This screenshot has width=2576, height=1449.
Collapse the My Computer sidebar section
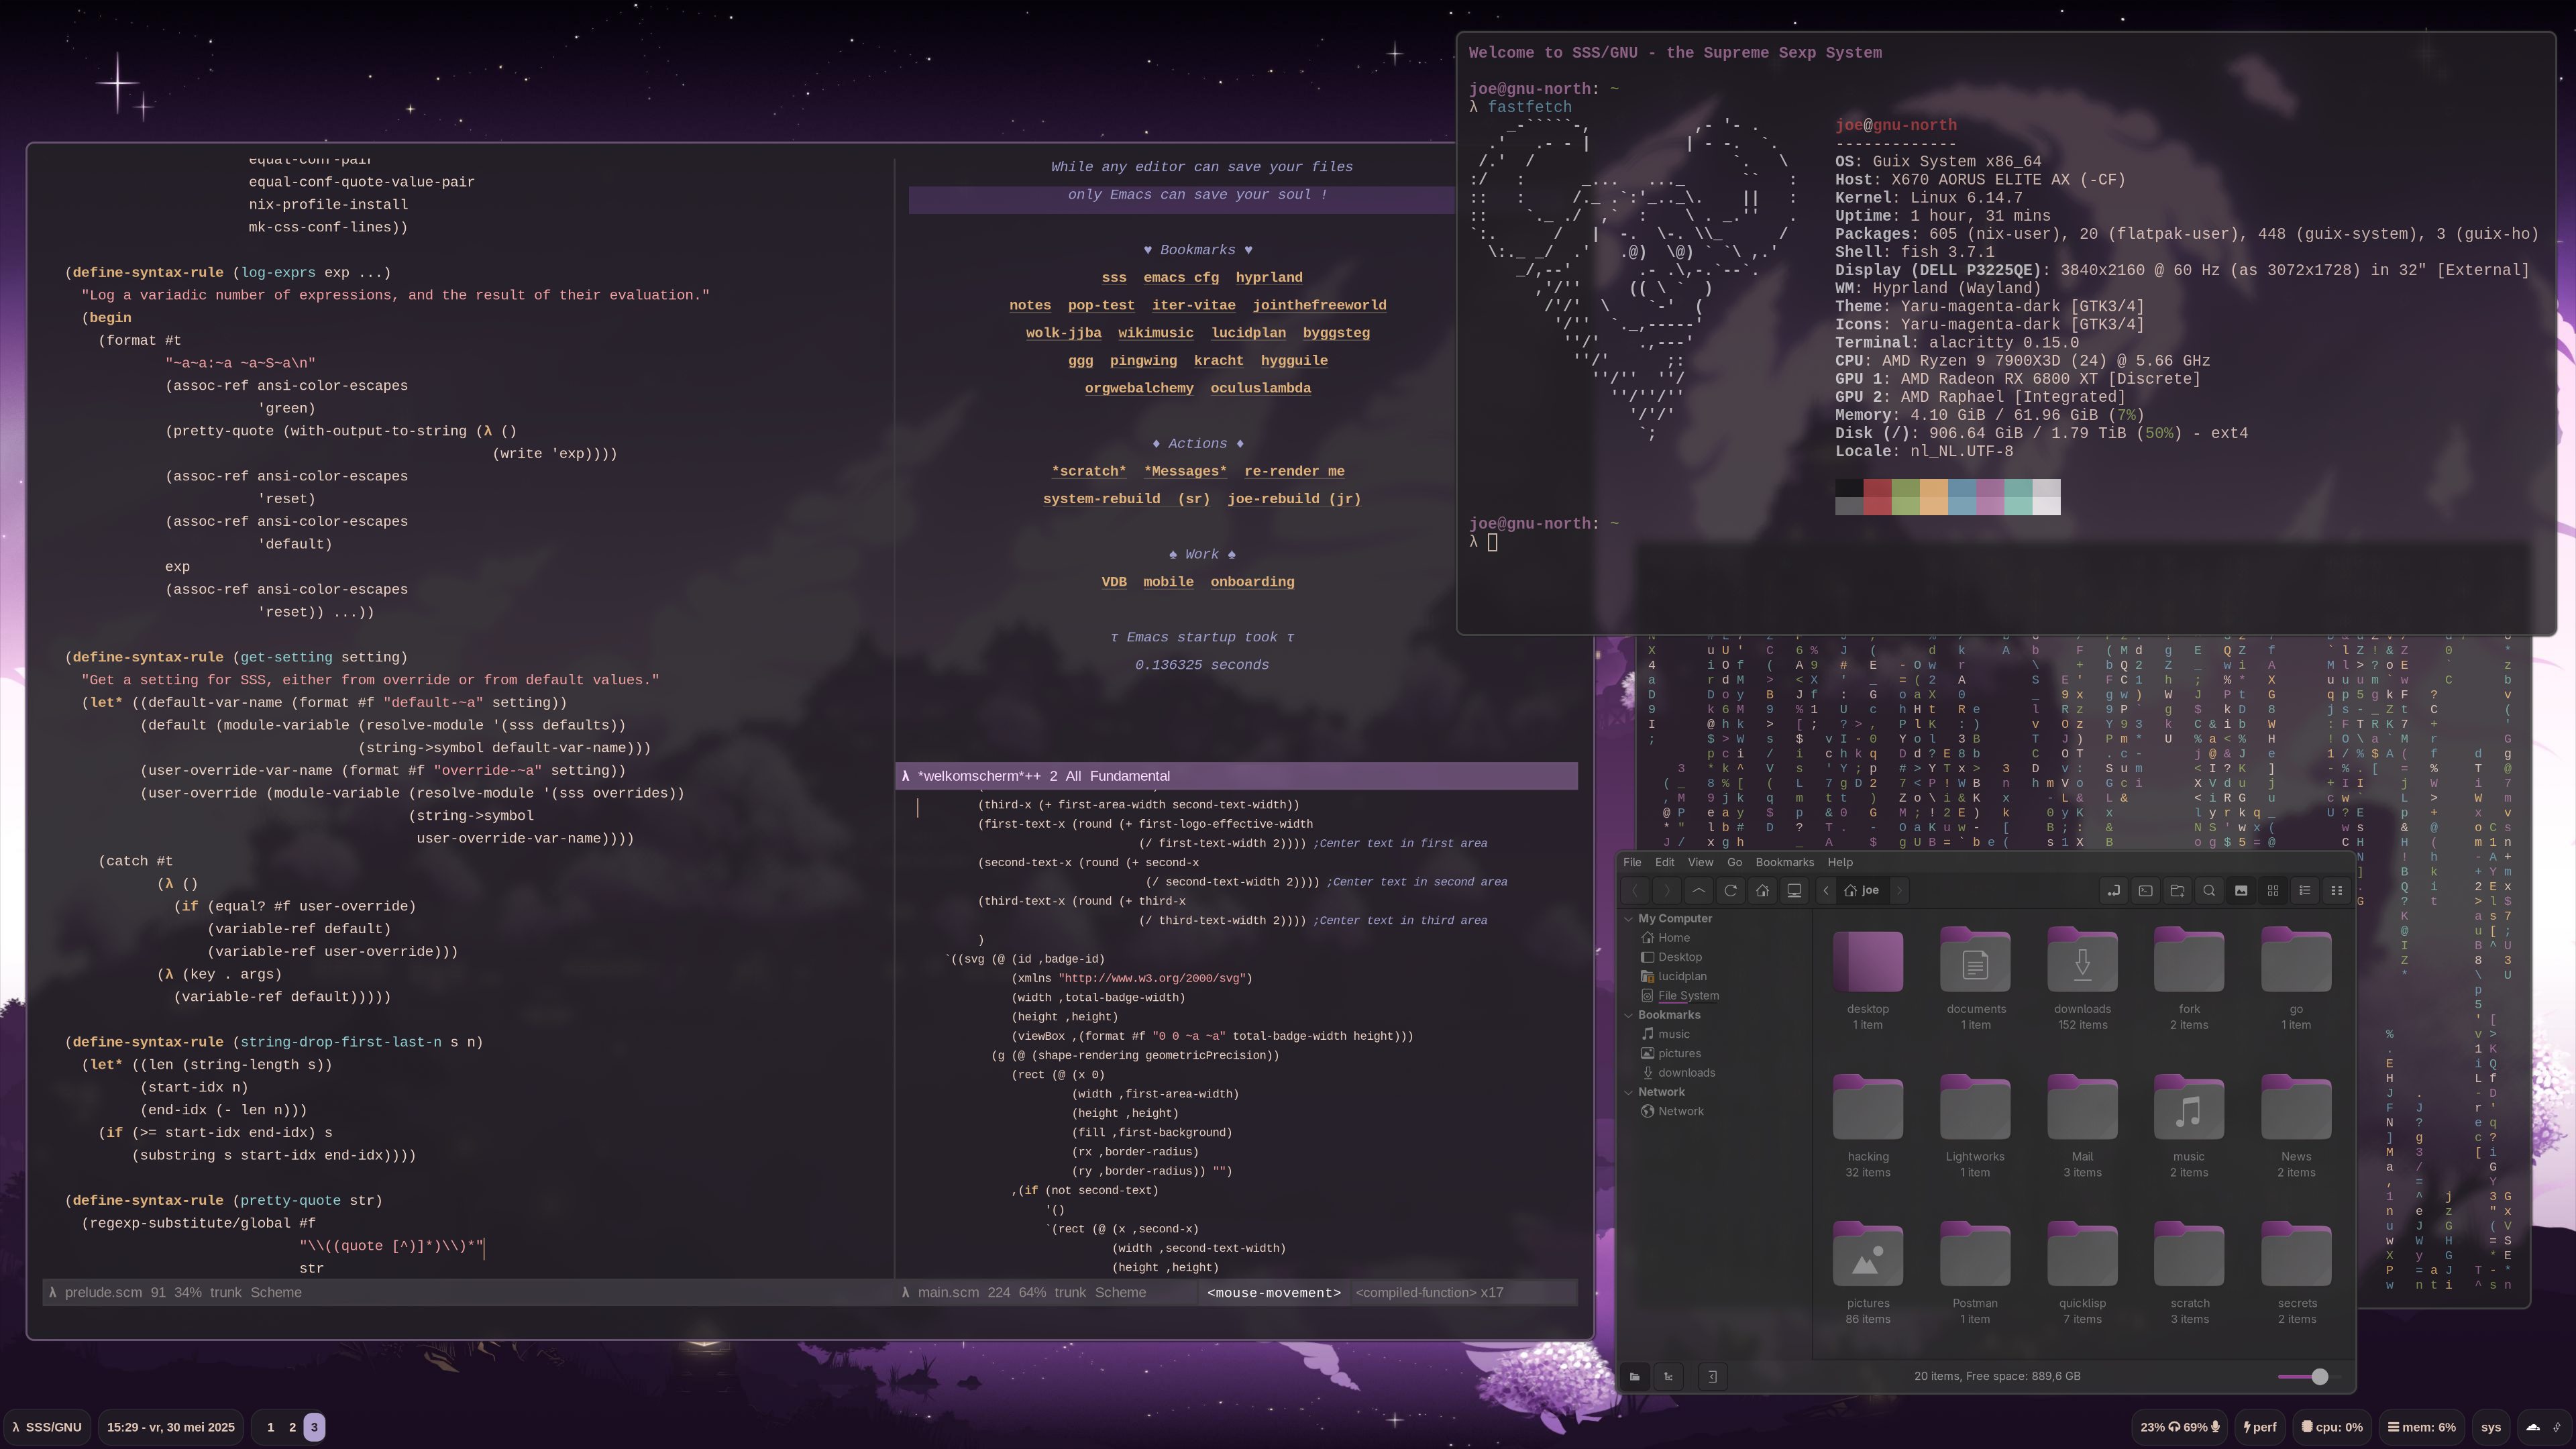1629,918
